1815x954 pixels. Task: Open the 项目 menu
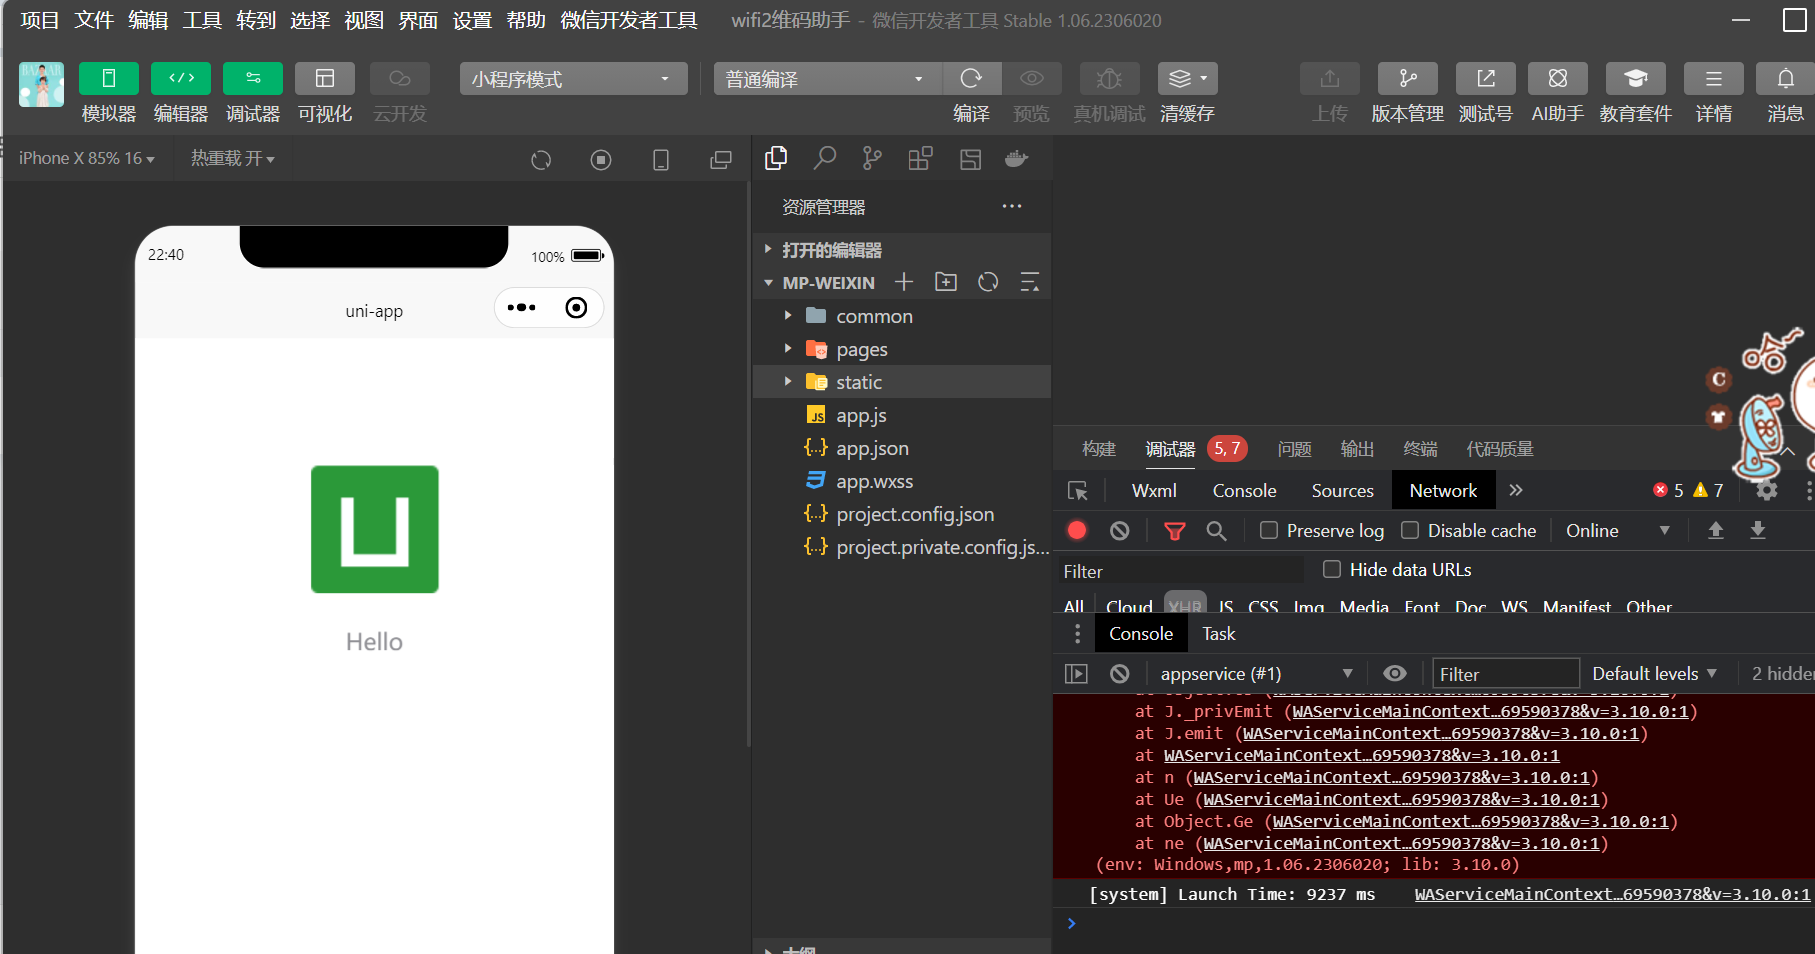[40, 20]
